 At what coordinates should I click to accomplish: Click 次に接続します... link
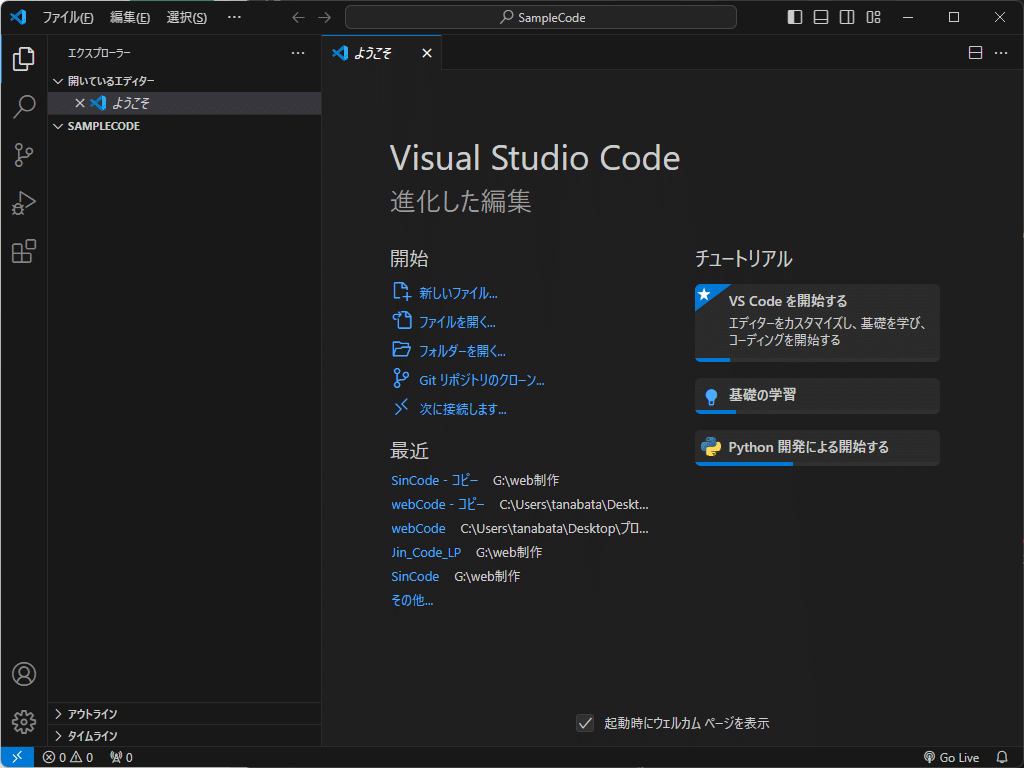[463, 409]
